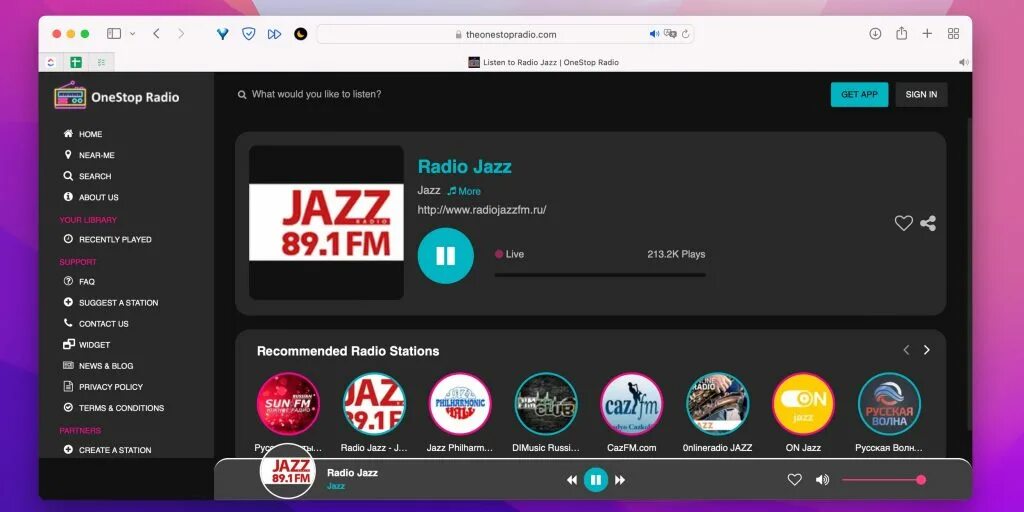Open CazFM.com station icon
Image resolution: width=1024 pixels, height=512 pixels.
coord(632,404)
